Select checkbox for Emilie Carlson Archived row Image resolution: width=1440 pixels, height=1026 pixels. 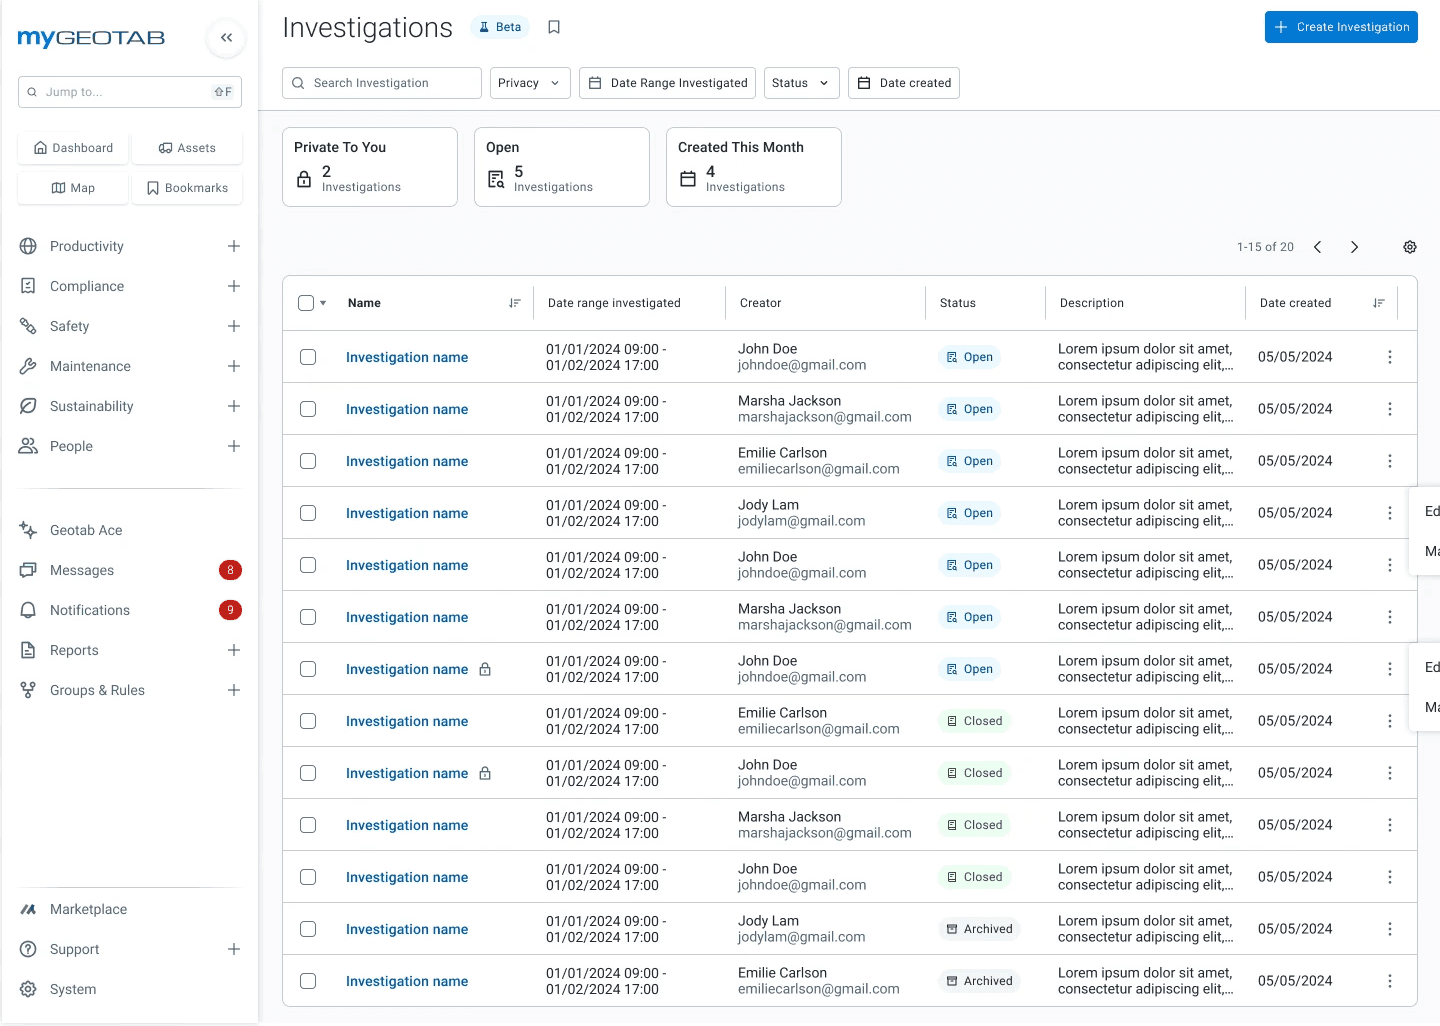(308, 981)
